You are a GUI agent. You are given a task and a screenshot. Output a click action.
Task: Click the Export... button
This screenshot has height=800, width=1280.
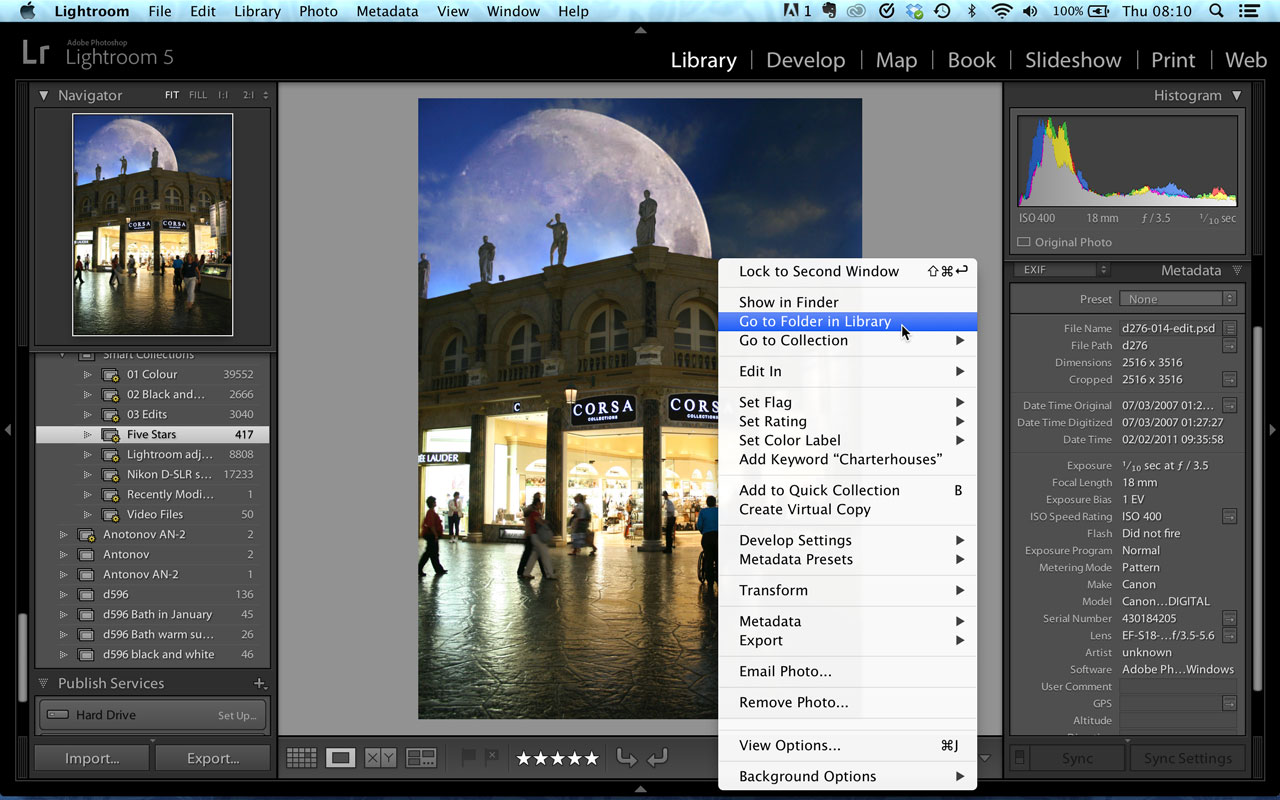tap(213, 758)
